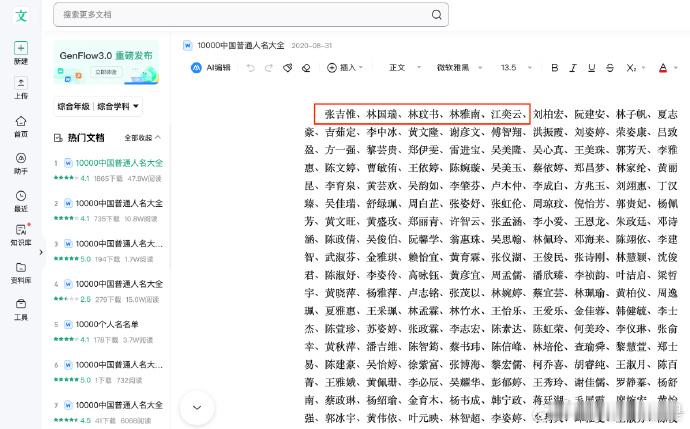Click the 热门文档 heading text
This screenshot has height=429, width=690.
(x=86, y=138)
